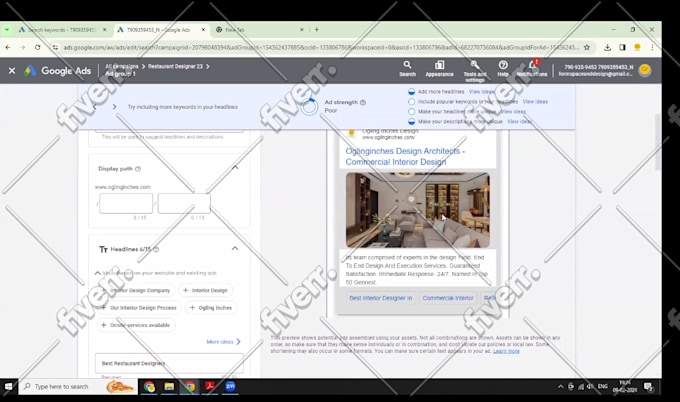Open Display path help icon
The width and height of the screenshot is (680, 402).
(x=138, y=169)
